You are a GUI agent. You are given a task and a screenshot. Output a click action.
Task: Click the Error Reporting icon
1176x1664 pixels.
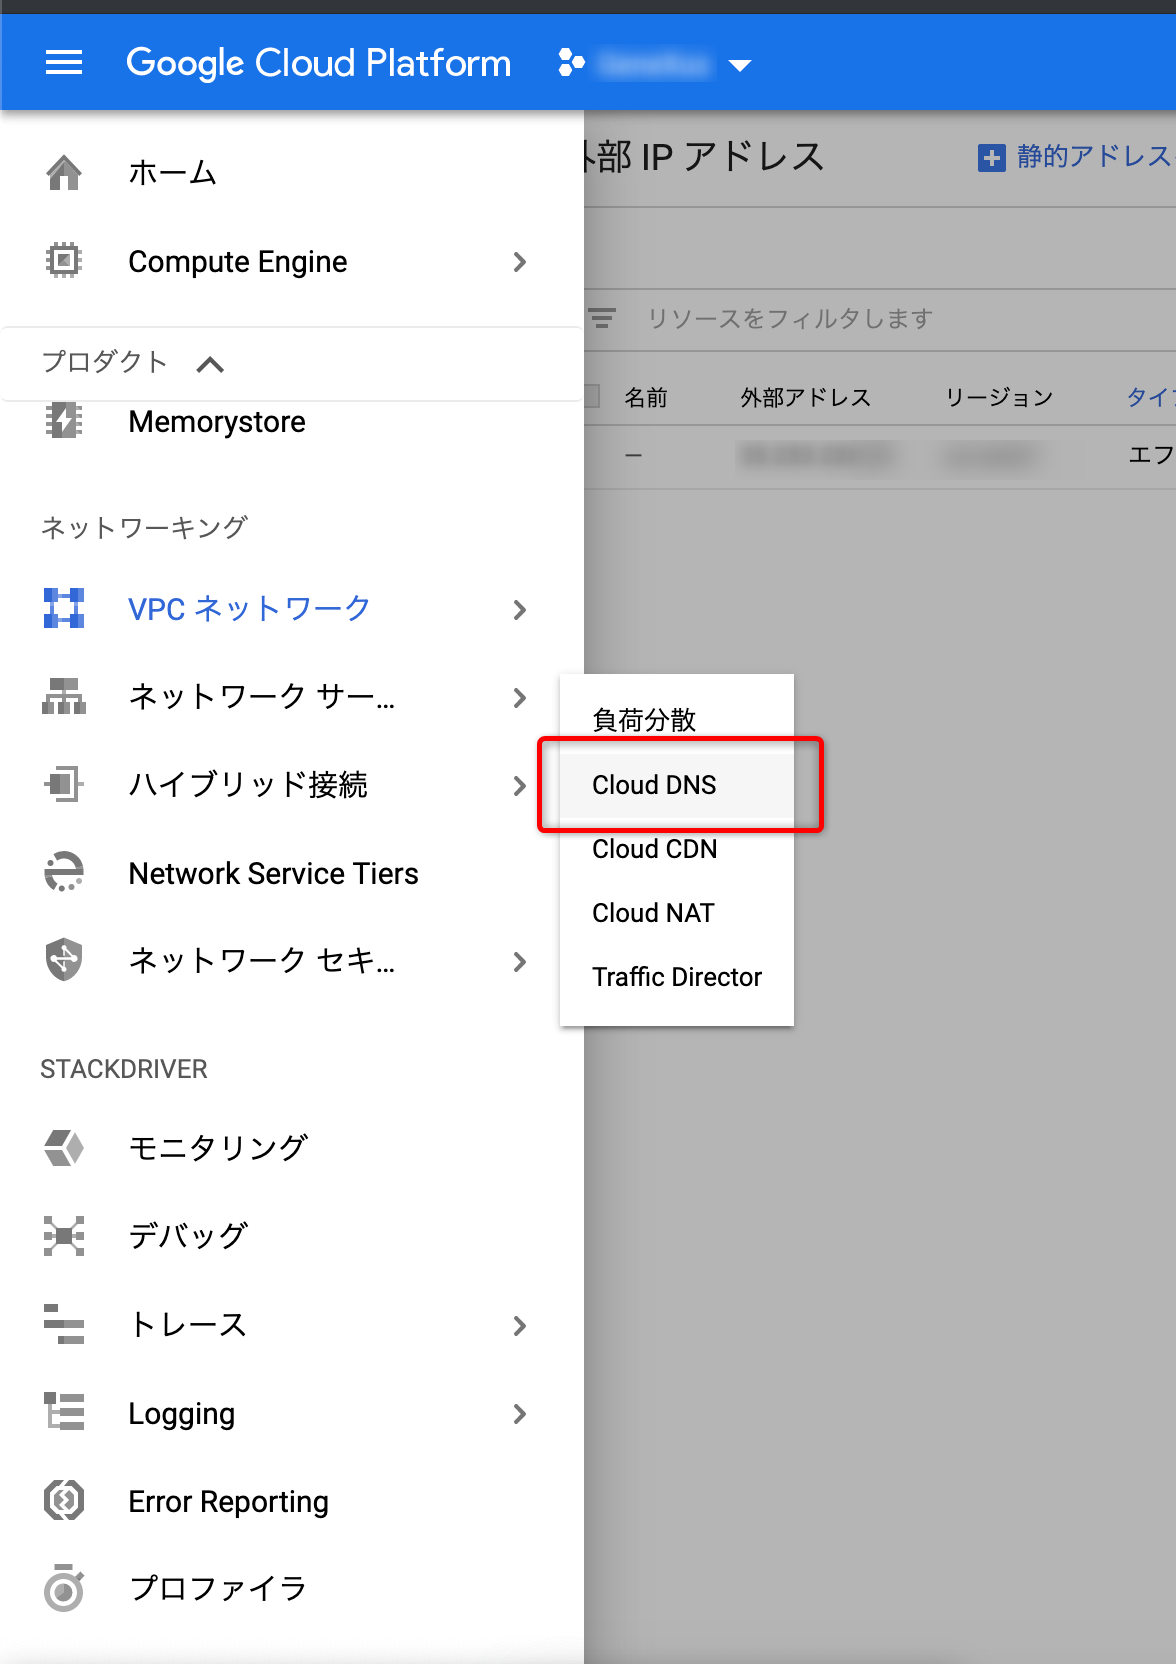click(x=64, y=1500)
